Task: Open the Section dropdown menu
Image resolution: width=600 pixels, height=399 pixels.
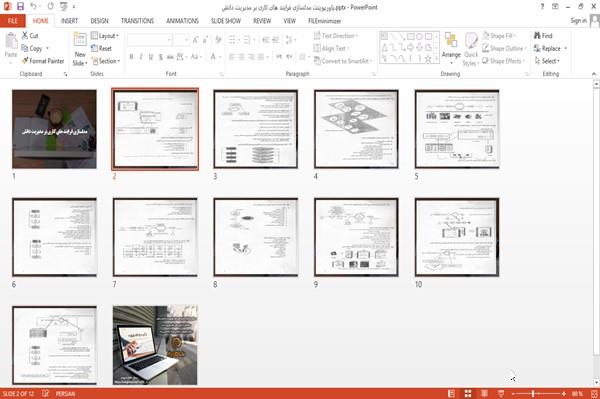Action: 106,61
